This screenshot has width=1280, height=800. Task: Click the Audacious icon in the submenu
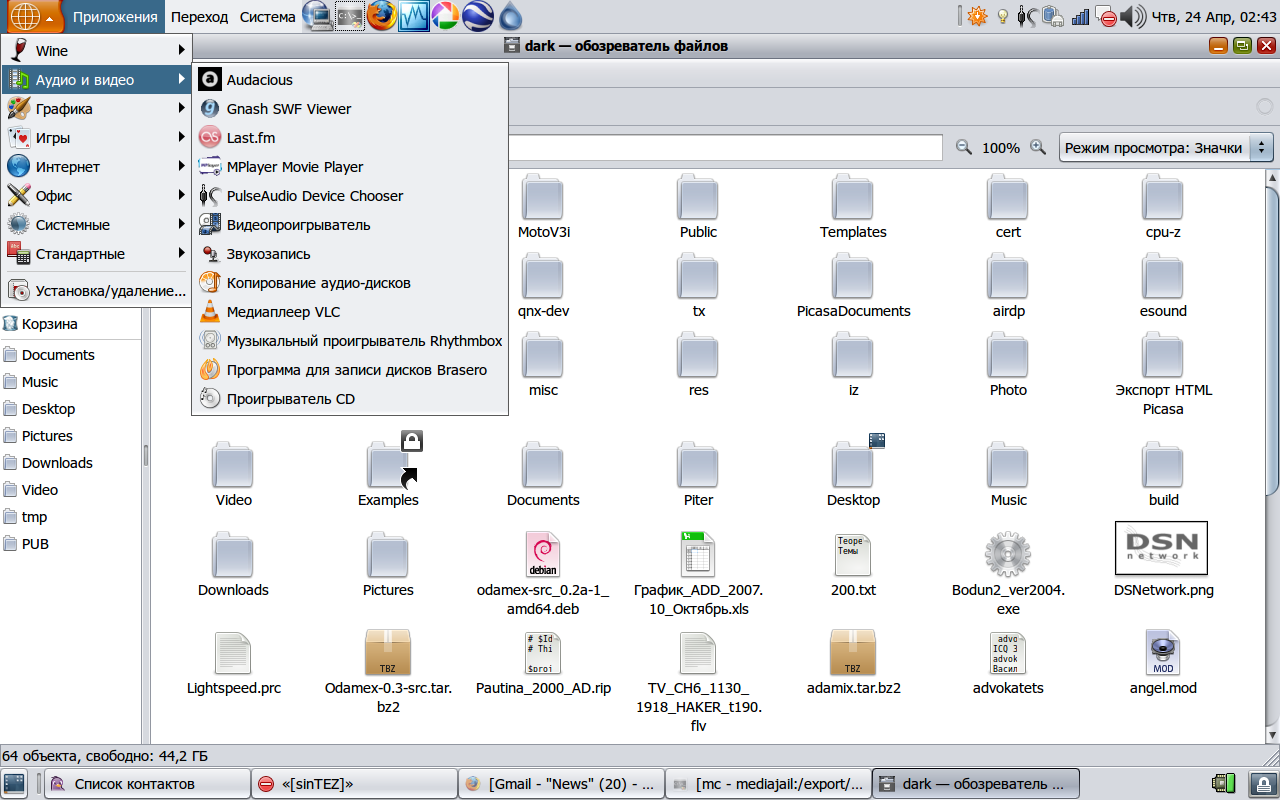coord(210,80)
